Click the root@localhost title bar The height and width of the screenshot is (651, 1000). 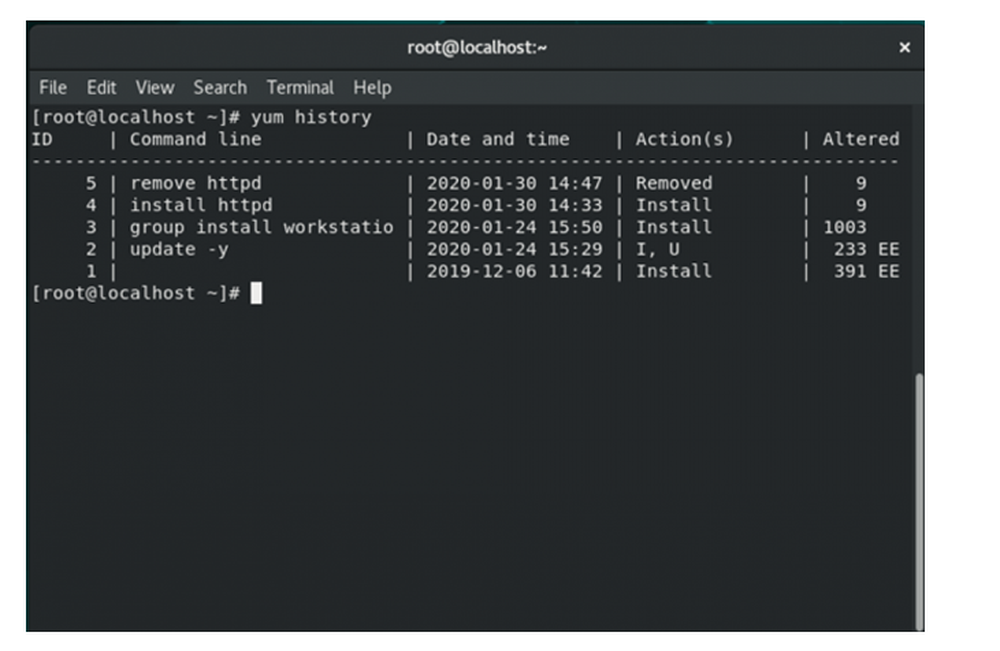(476, 48)
